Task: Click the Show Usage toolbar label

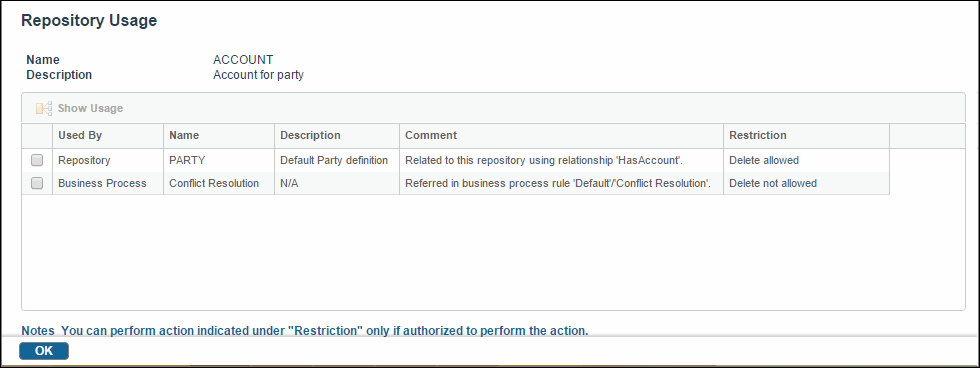Action: (90, 108)
